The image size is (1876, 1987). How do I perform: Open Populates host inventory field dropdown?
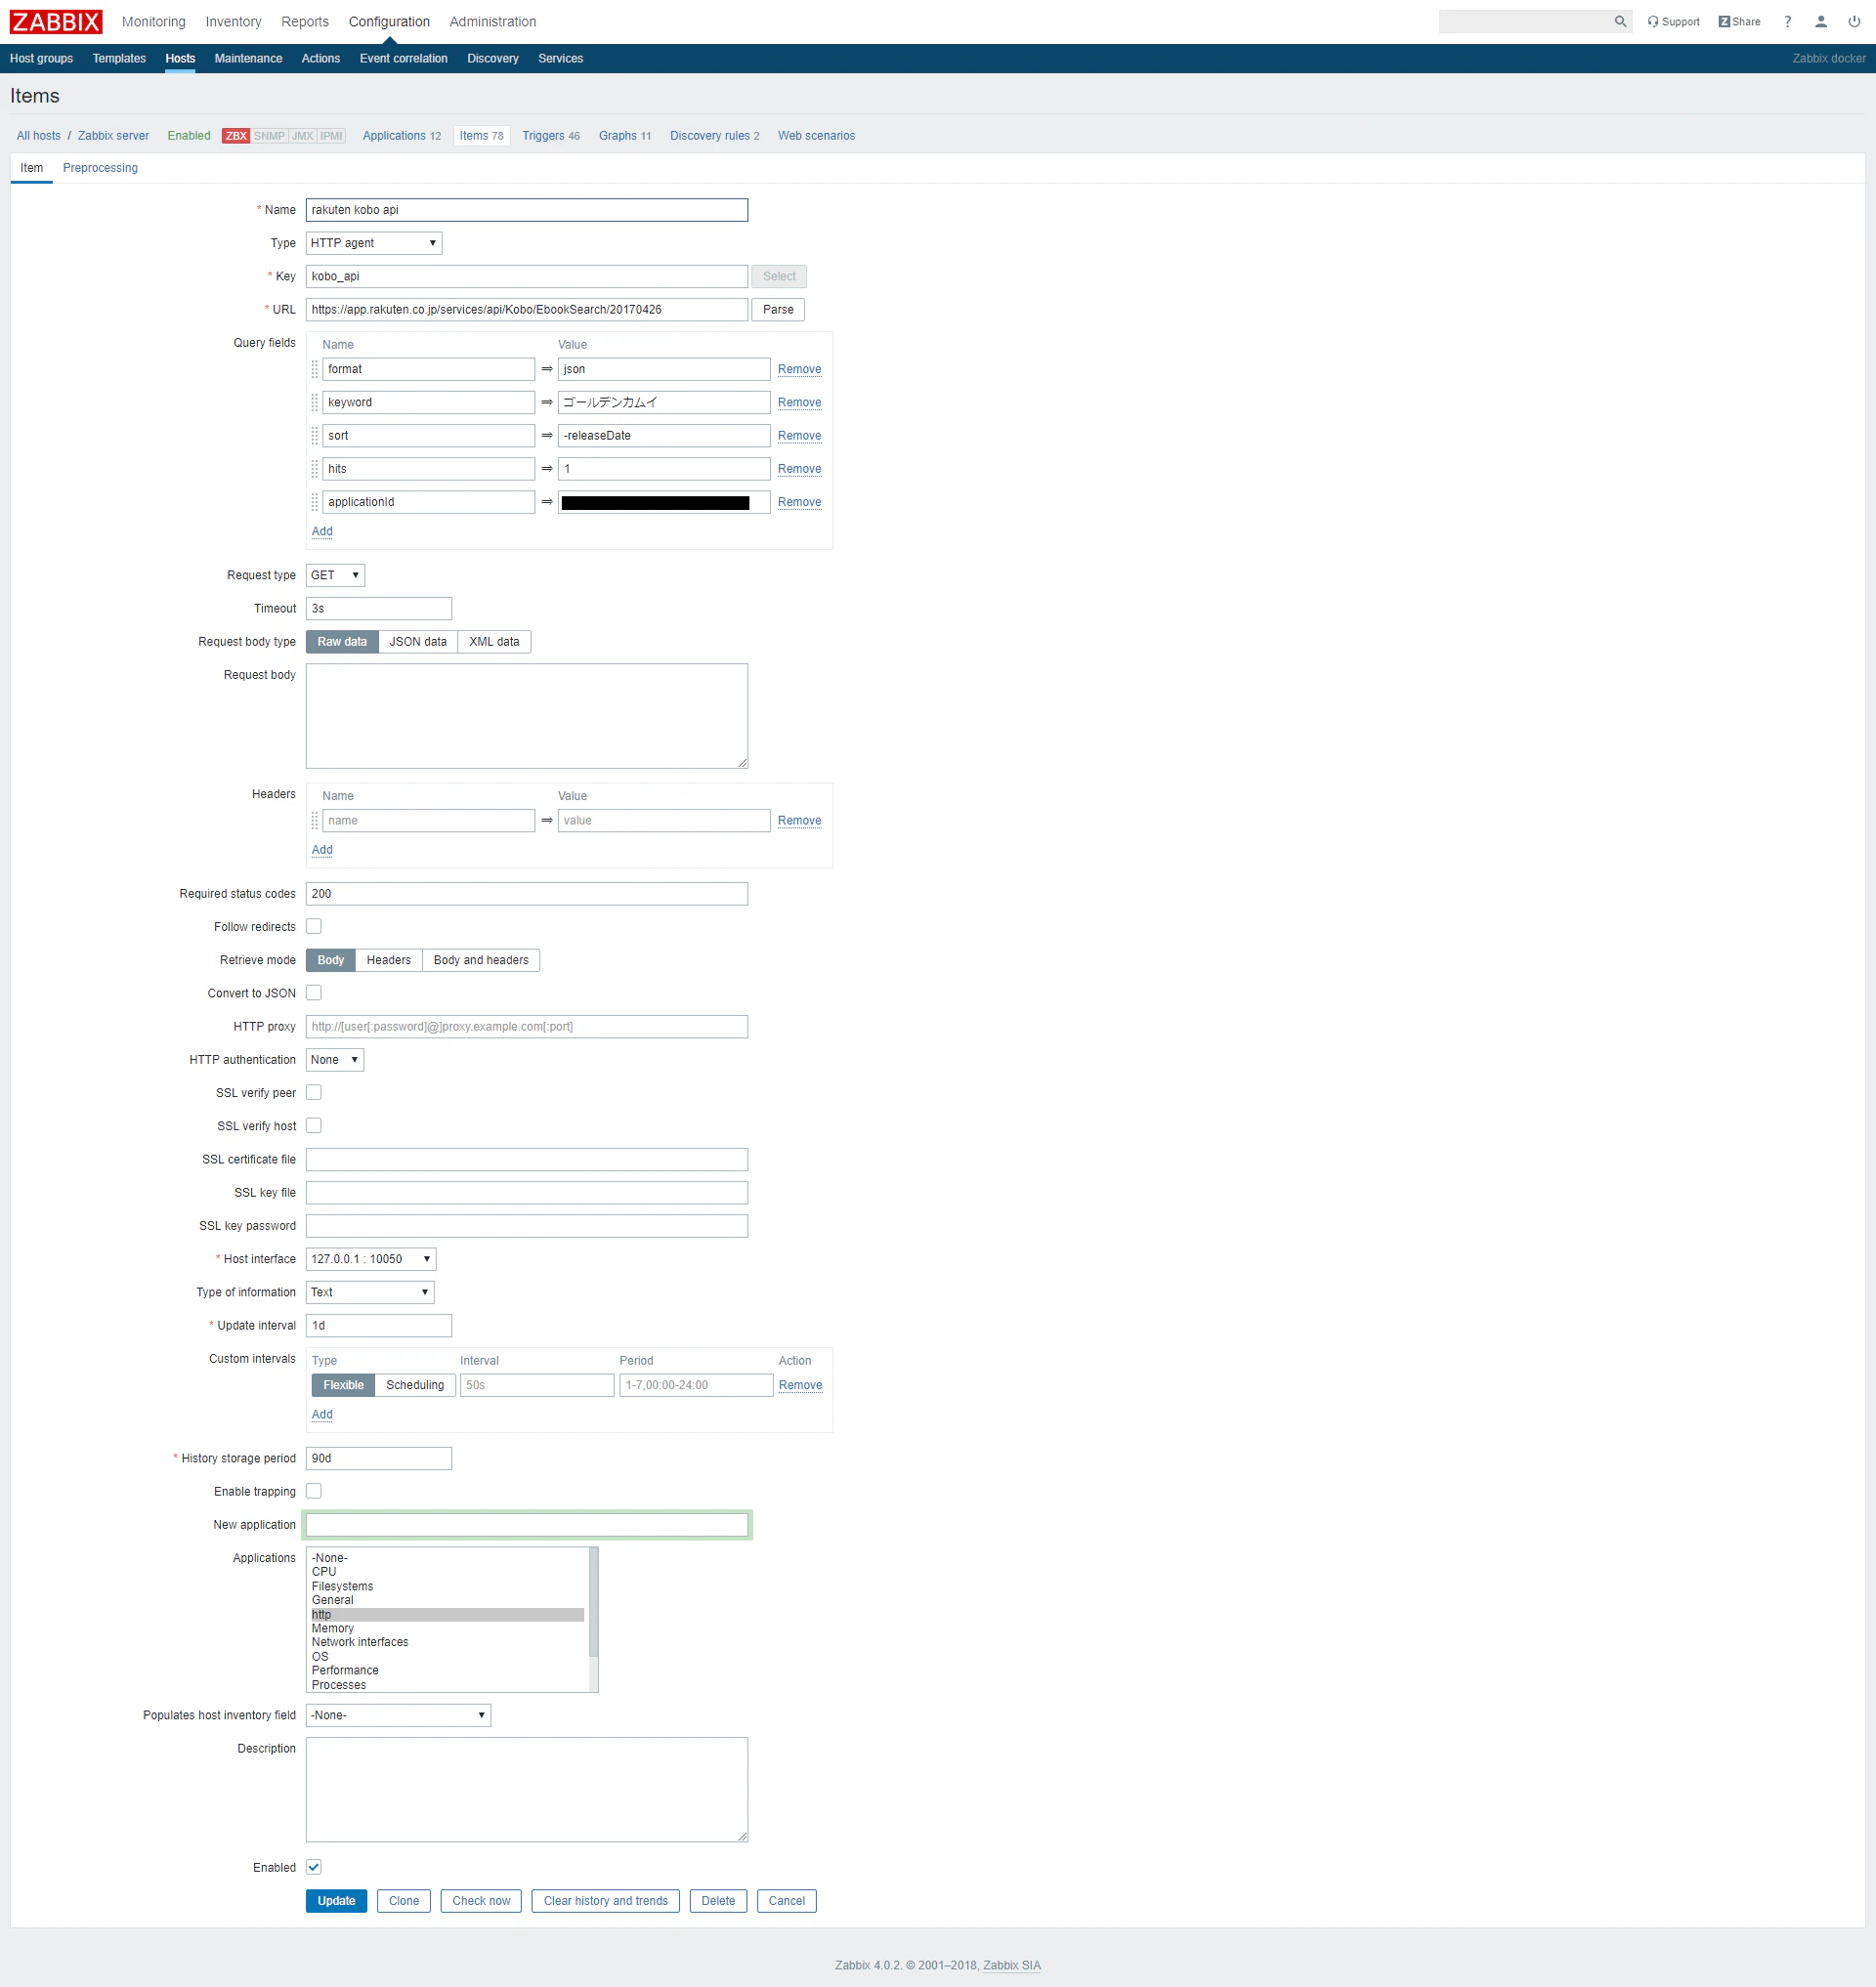[398, 1715]
